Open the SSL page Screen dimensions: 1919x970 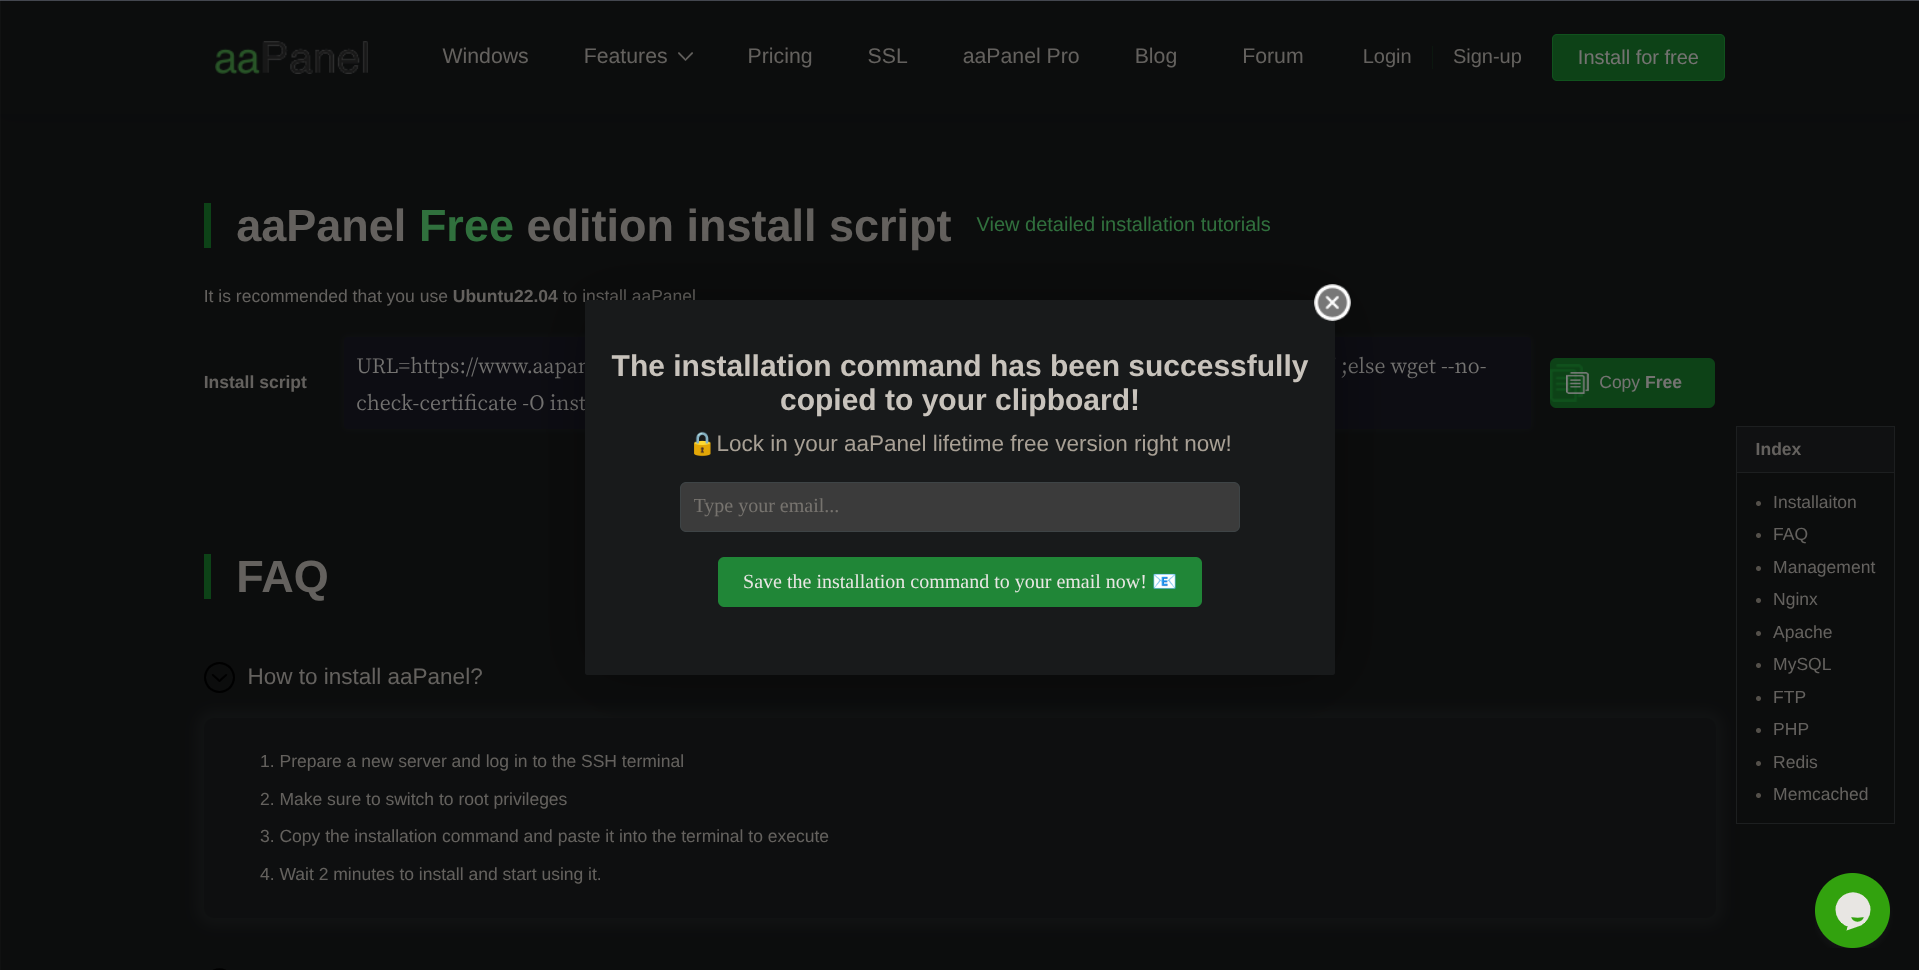pos(887,57)
